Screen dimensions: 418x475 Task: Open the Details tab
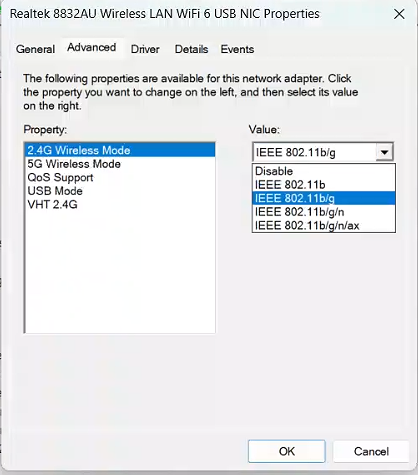(x=191, y=49)
